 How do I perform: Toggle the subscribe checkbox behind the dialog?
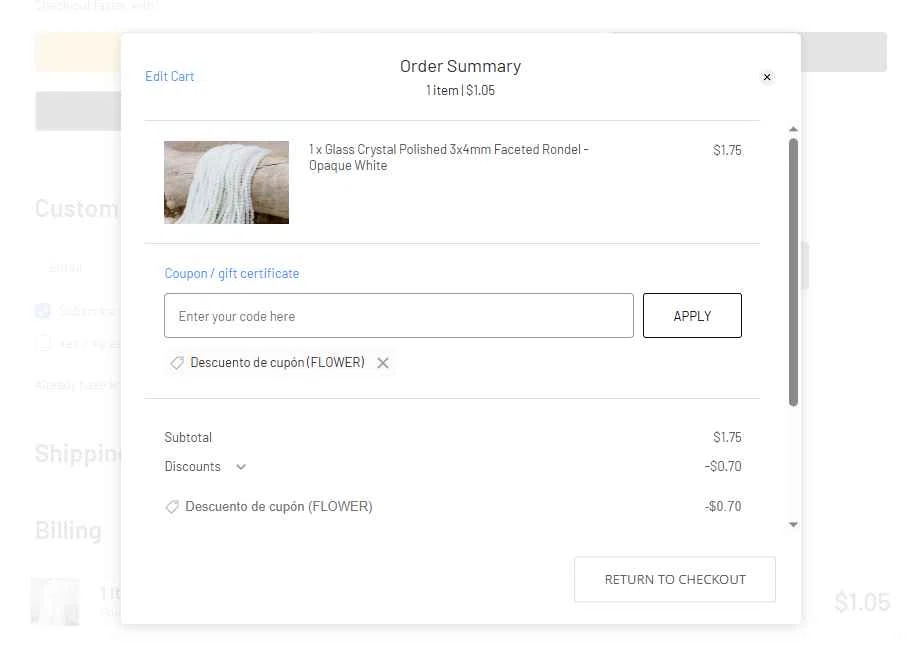pos(43,311)
